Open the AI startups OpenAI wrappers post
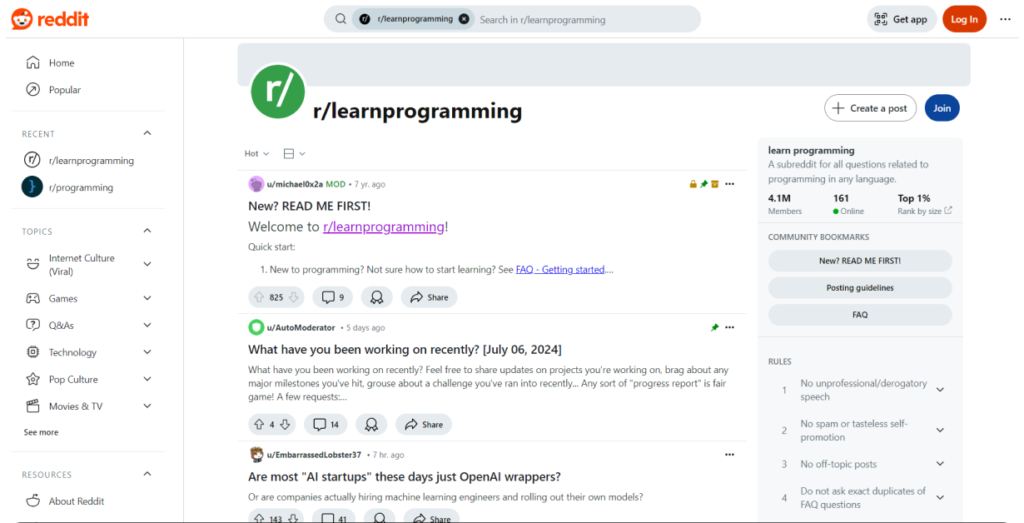This screenshot has width=1024, height=523. click(404, 477)
